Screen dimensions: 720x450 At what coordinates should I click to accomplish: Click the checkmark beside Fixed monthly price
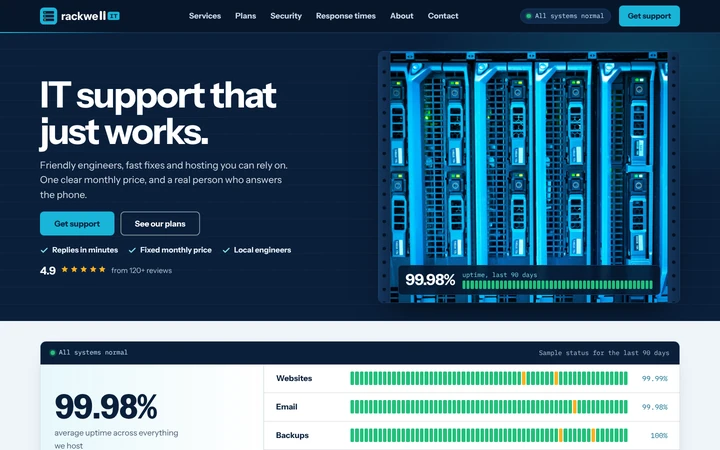[x=132, y=250]
